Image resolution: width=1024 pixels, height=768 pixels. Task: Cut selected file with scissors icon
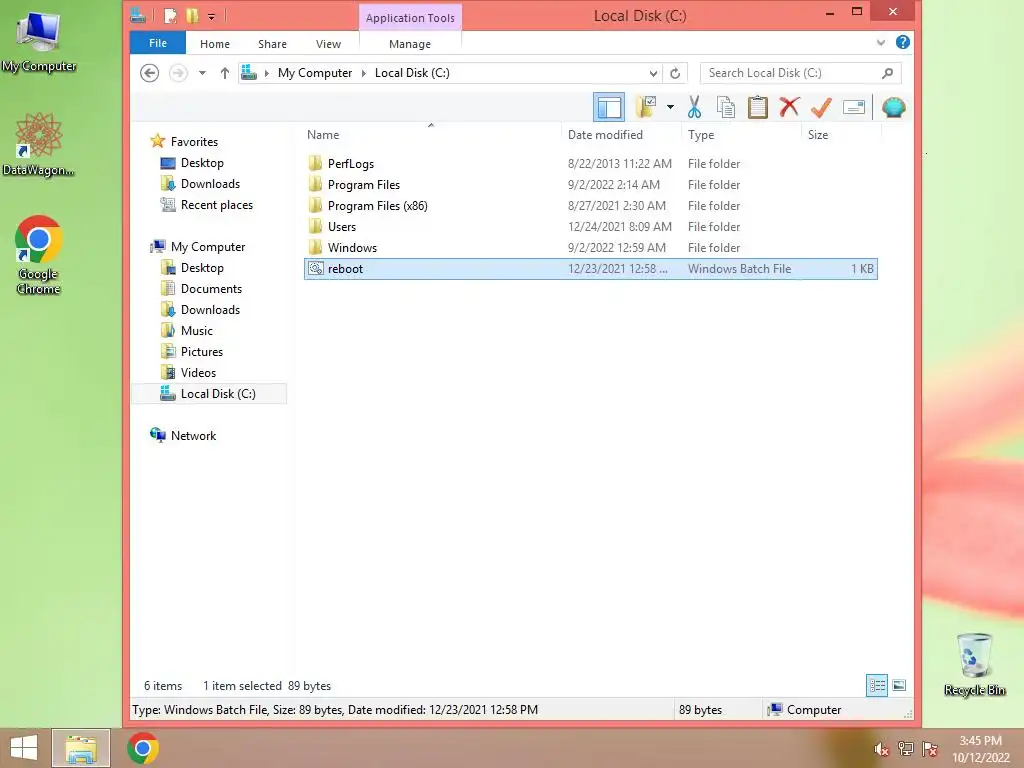[x=694, y=107]
